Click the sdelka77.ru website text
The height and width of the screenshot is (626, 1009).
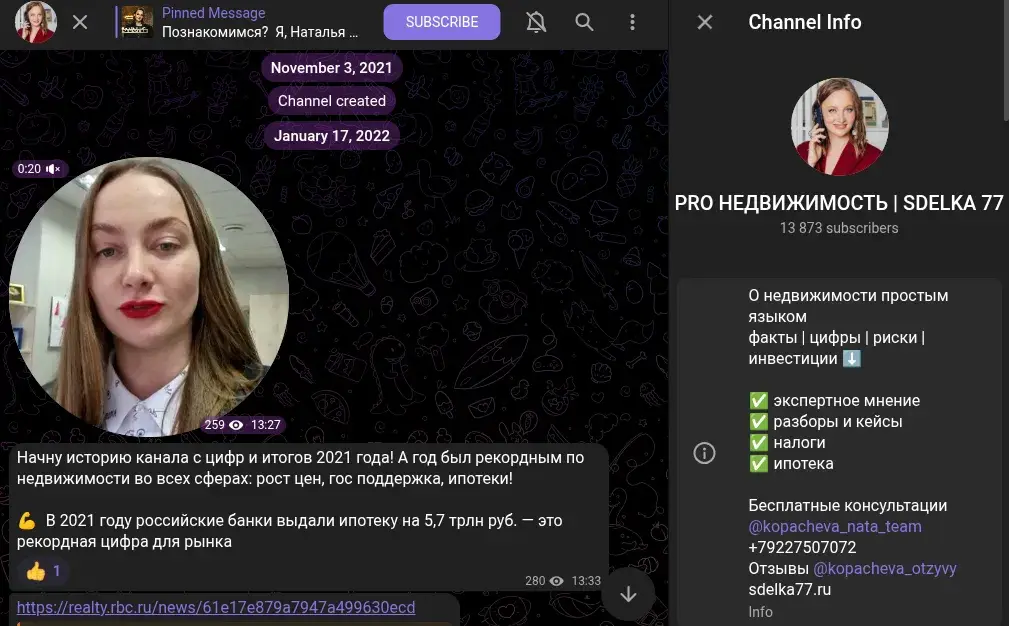point(790,589)
